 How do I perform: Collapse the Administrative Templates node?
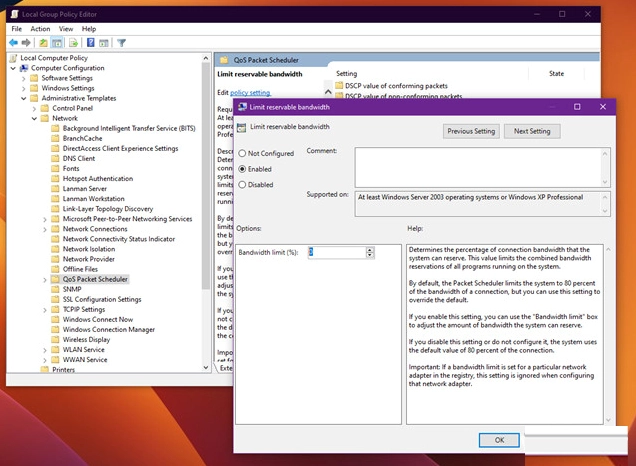click(24, 99)
